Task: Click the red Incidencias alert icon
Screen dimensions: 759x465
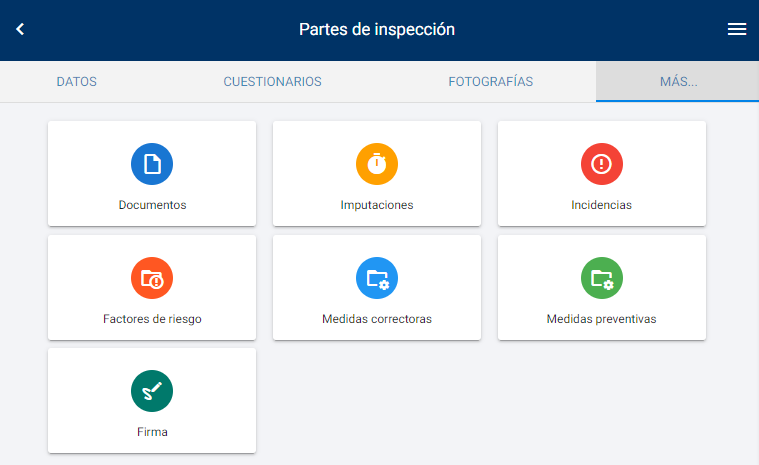Action: coord(602,164)
